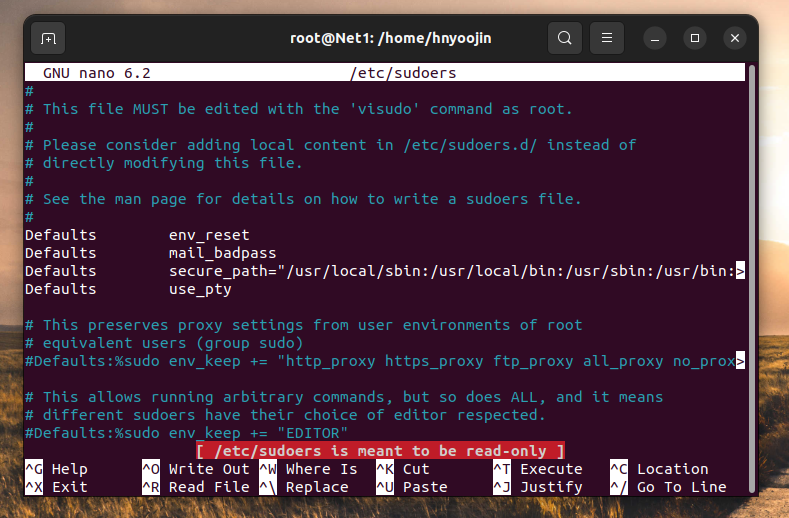Click the > overflow marker on http_proxy line
The height and width of the screenshot is (518, 789).
click(x=740, y=361)
